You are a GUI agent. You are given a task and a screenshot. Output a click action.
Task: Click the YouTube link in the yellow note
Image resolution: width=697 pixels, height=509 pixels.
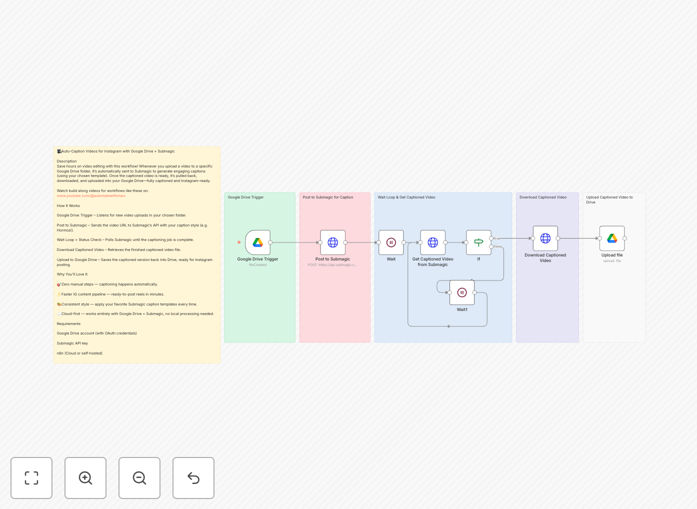coord(91,196)
